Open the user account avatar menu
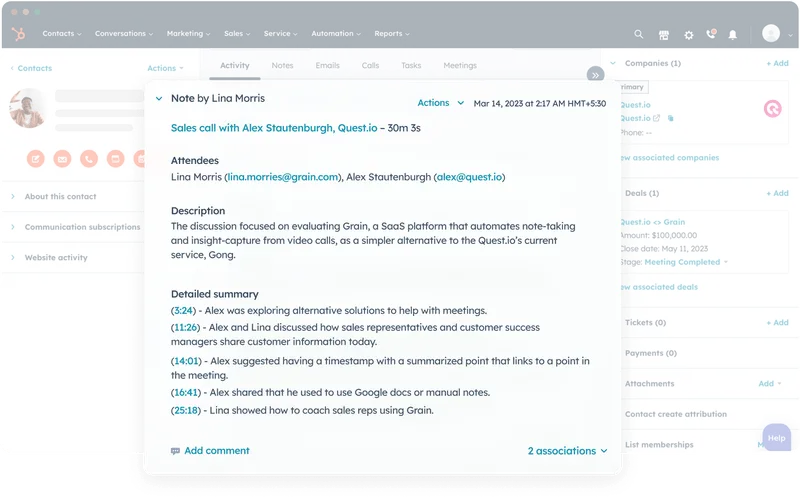Screen dimensions: 800x501 tap(771, 34)
